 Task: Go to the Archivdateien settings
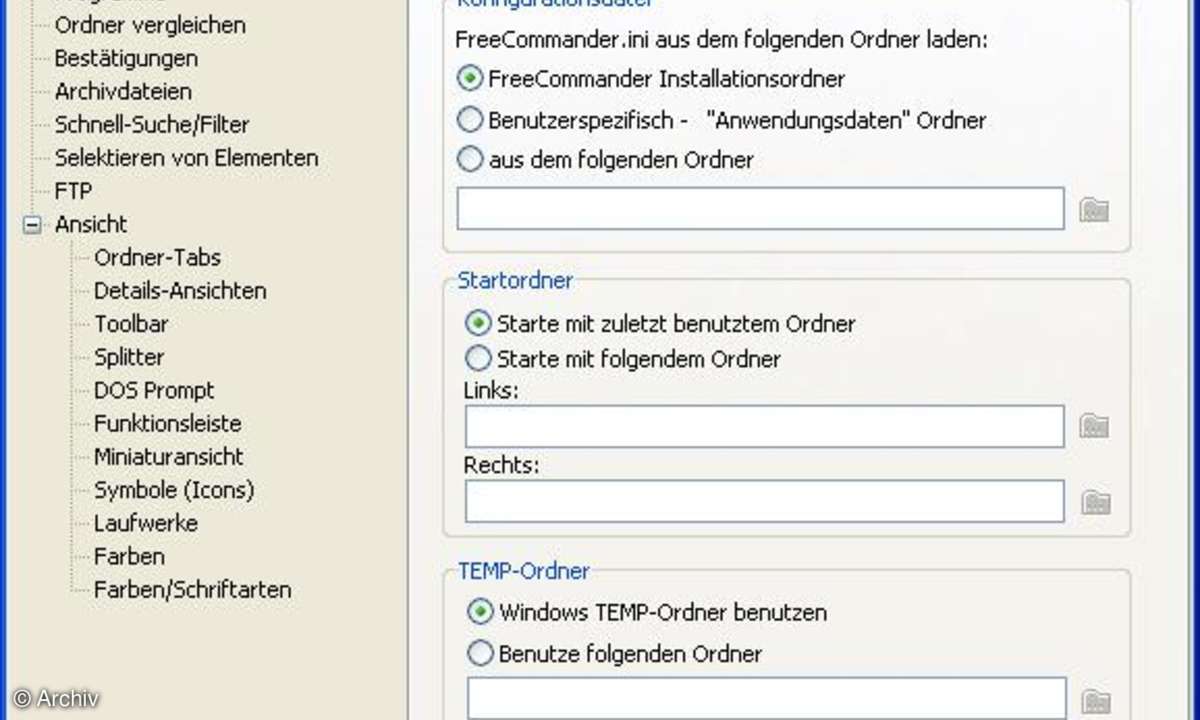(123, 91)
